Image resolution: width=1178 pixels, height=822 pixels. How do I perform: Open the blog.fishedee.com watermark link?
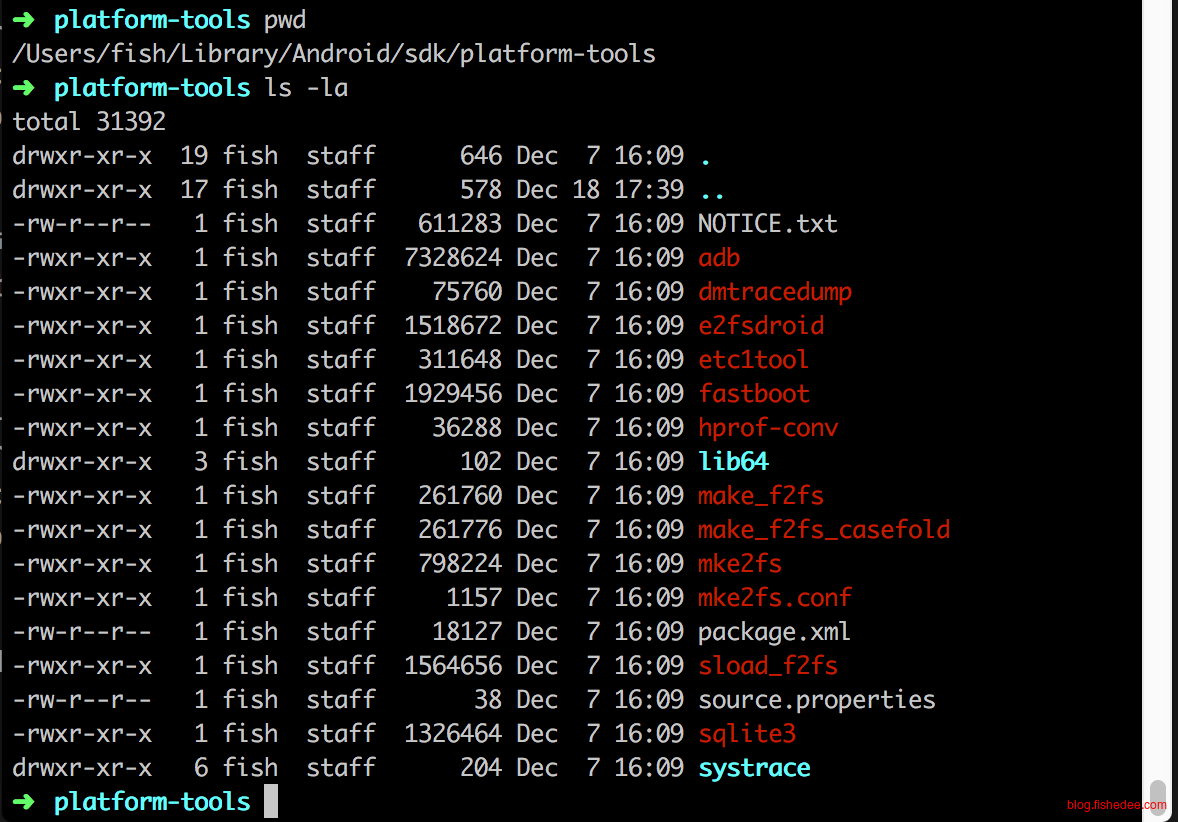point(1116,805)
